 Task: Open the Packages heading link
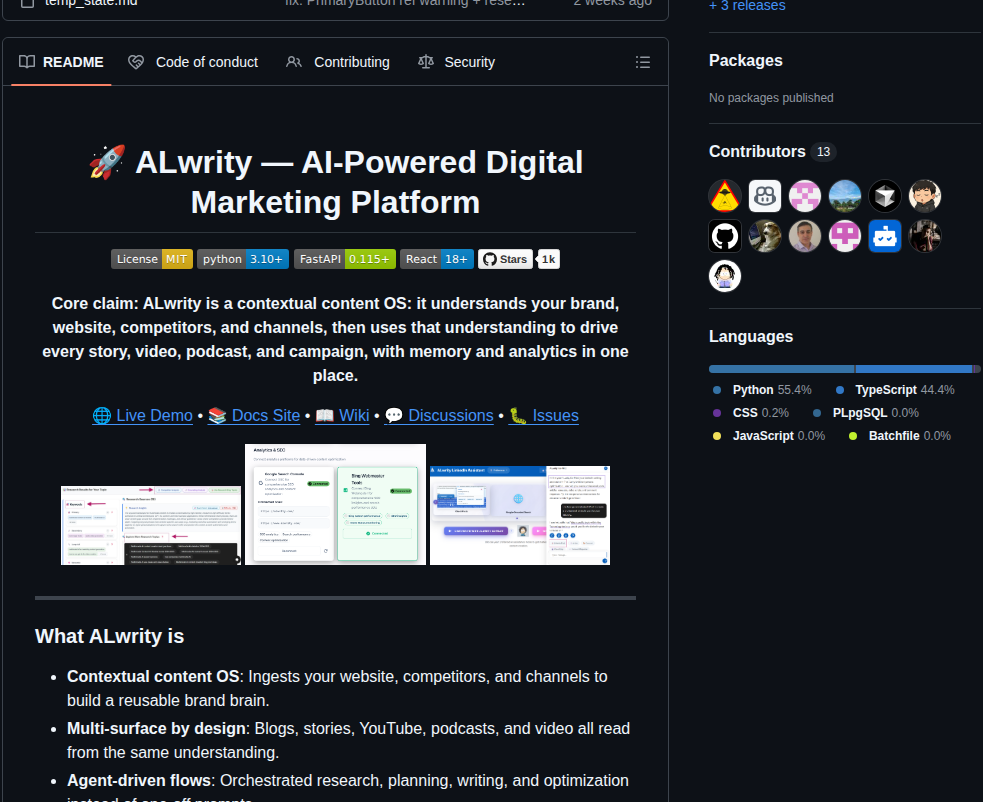click(745, 60)
